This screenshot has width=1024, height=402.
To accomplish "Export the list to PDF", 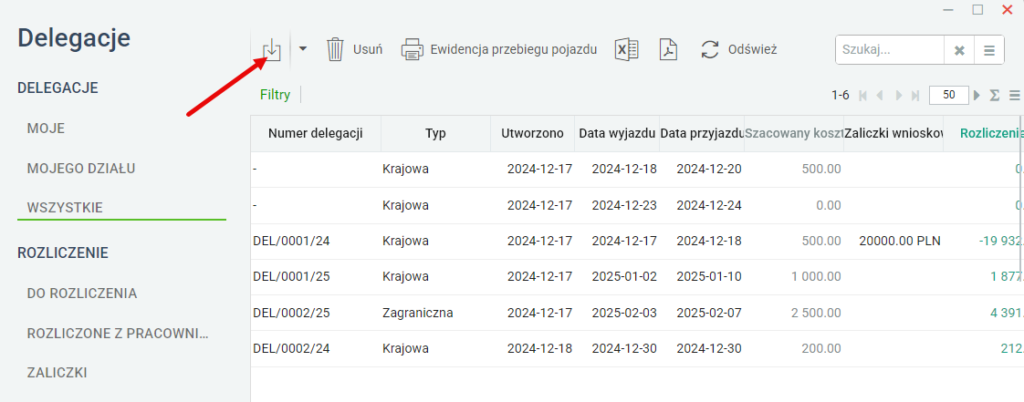I will [x=668, y=49].
